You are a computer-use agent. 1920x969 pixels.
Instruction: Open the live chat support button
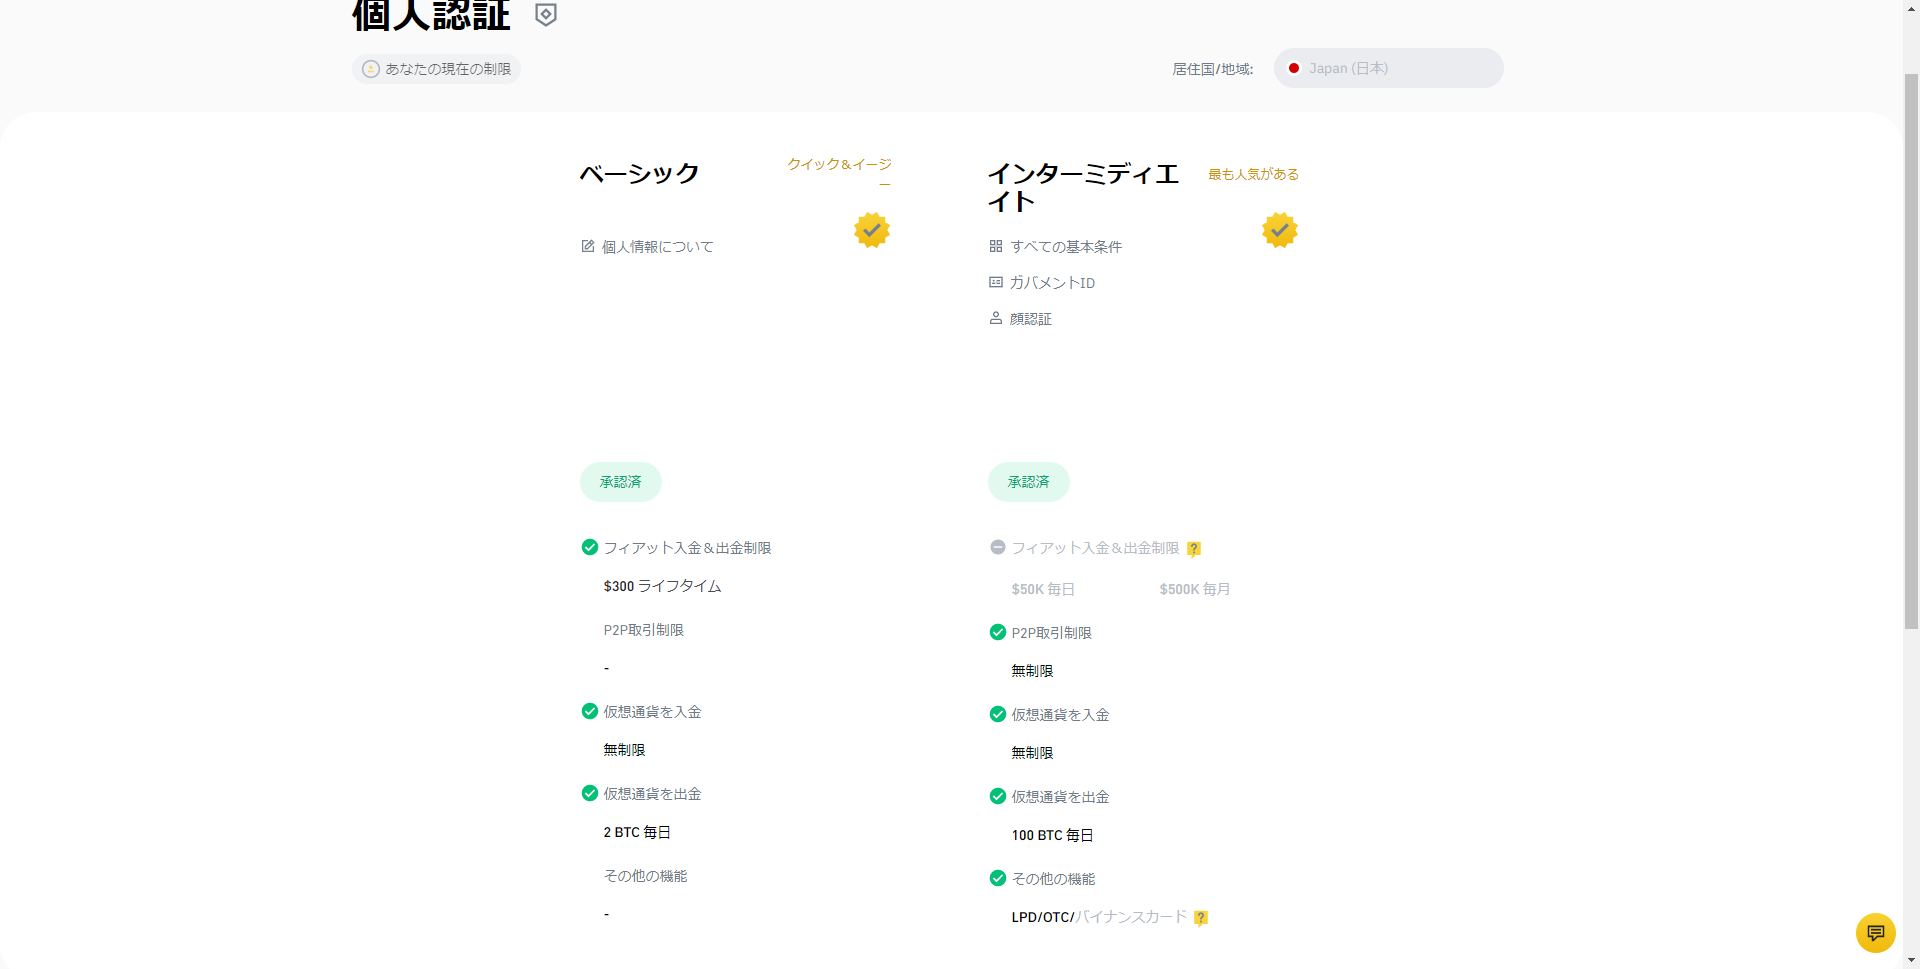1875,933
